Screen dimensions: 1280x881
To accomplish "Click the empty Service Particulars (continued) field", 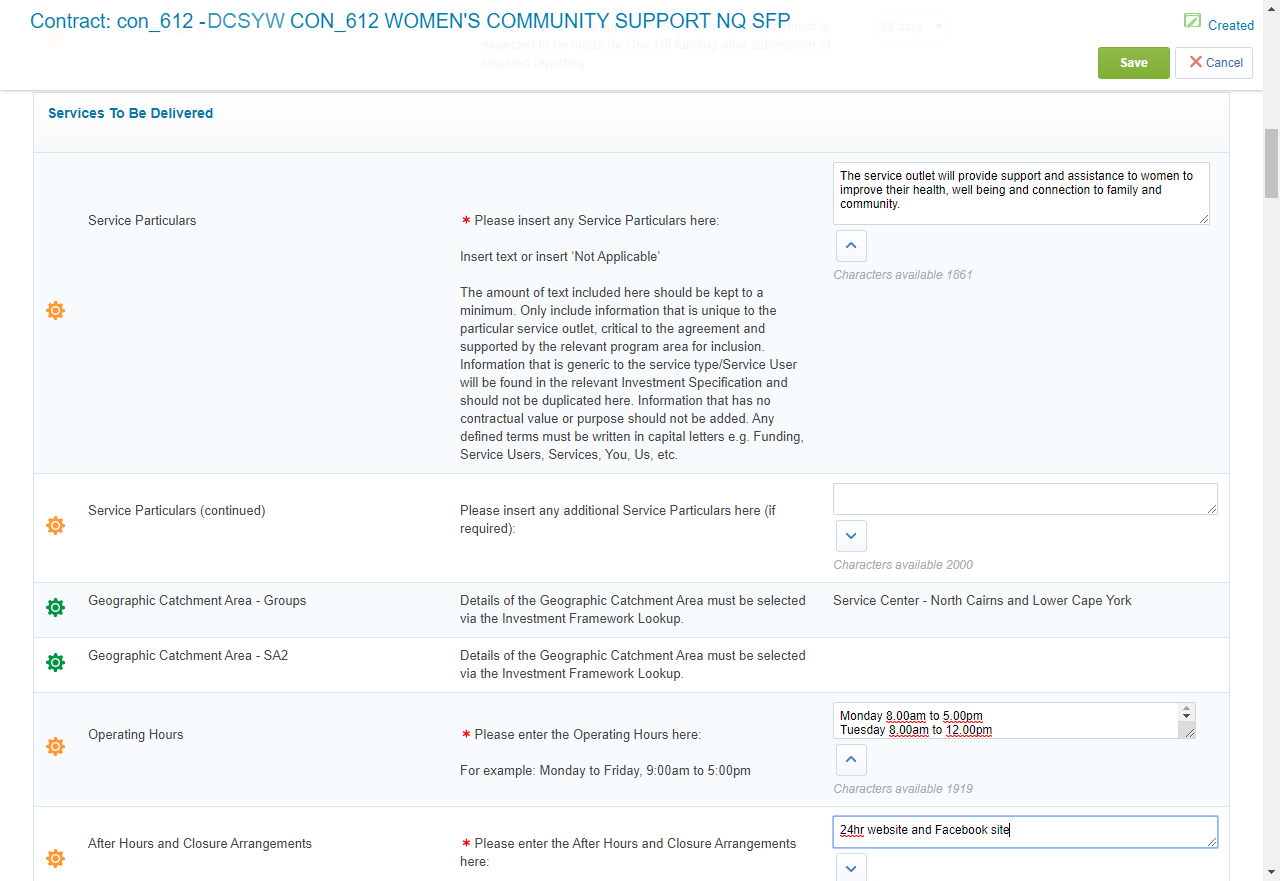I will pos(1024,499).
